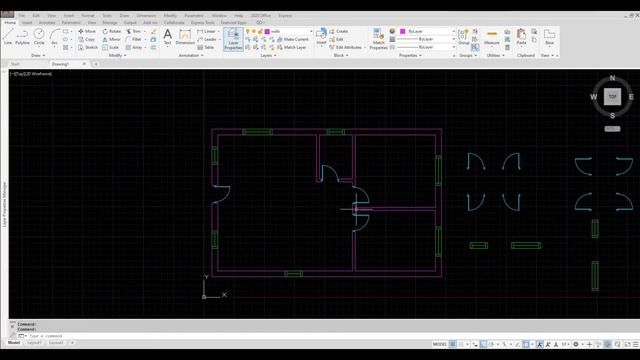The height and width of the screenshot is (360, 640).
Task: Click Match Layer button
Action: coord(292,47)
